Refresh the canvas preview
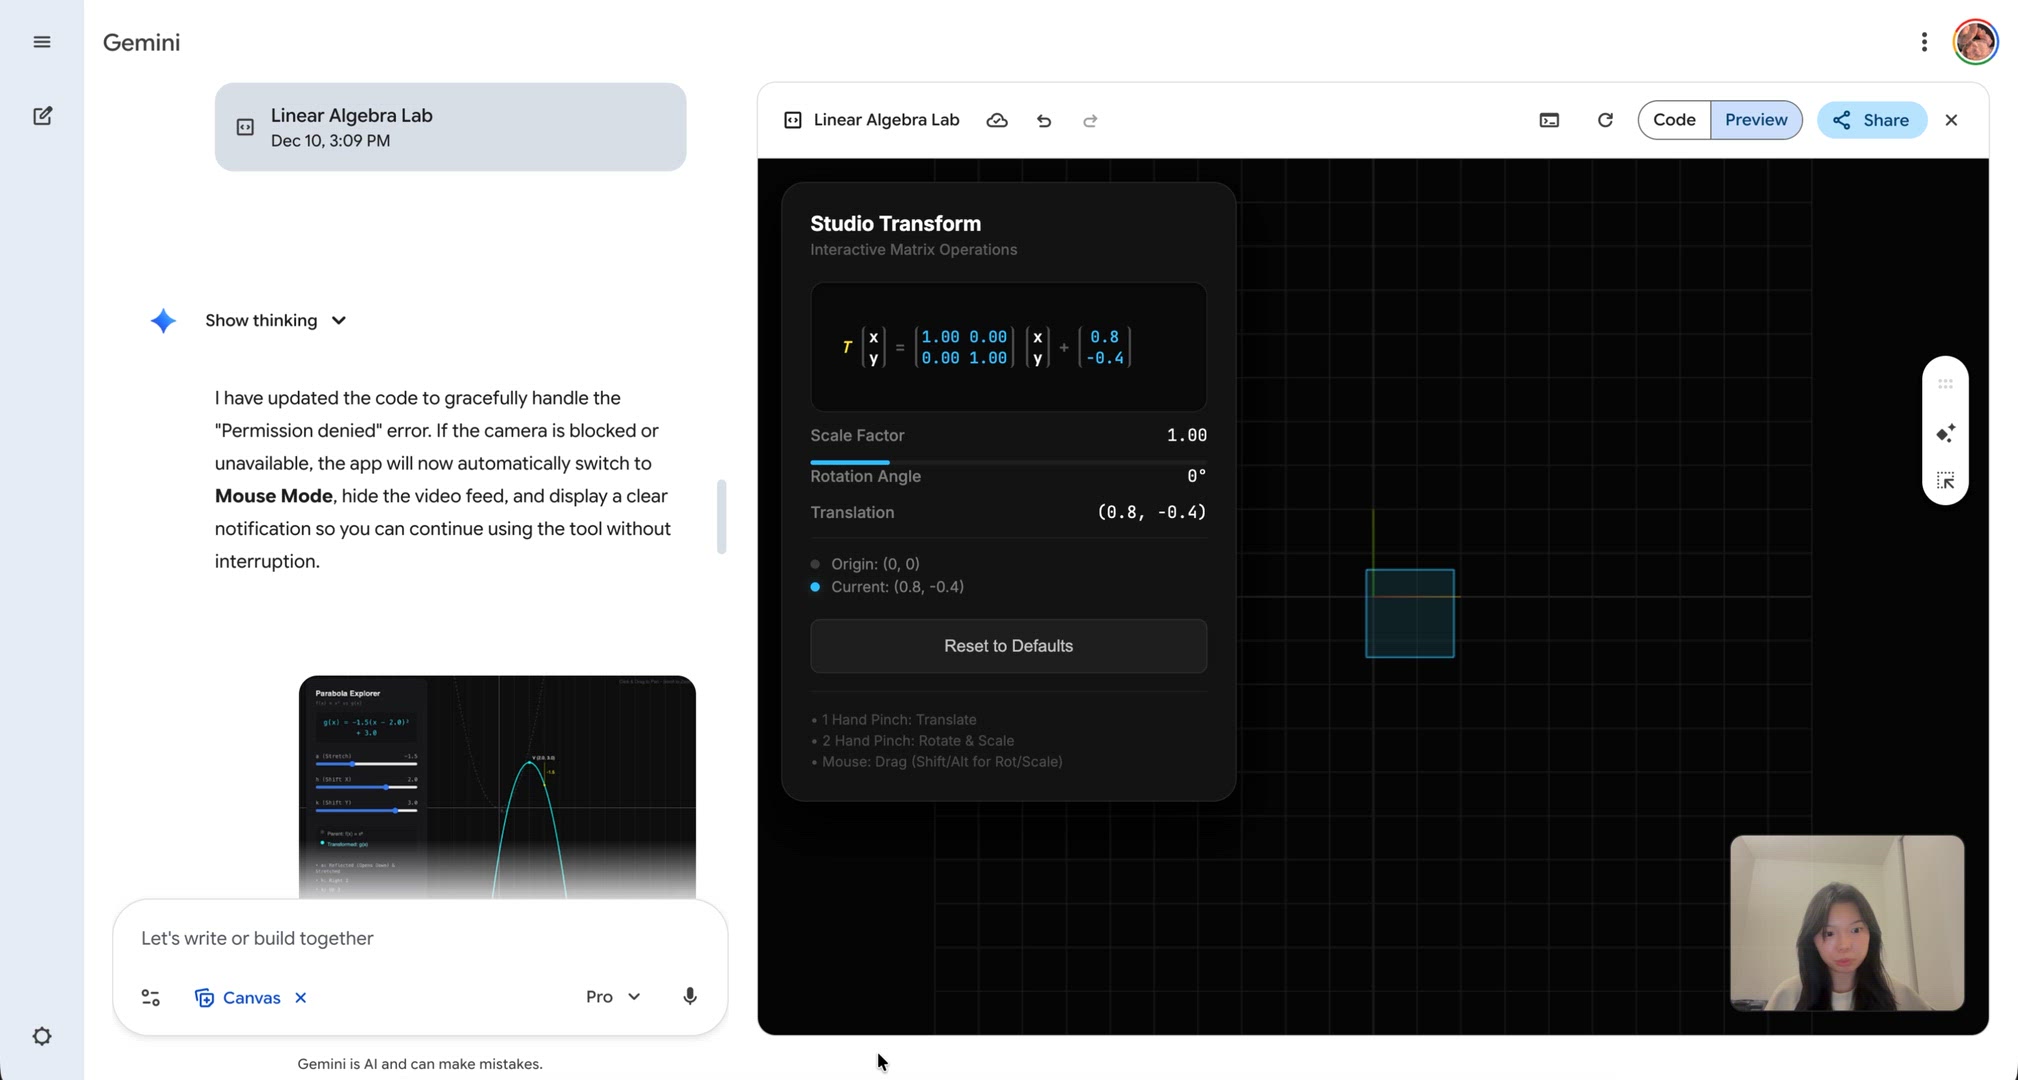2018x1080 pixels. point(1605,120)
